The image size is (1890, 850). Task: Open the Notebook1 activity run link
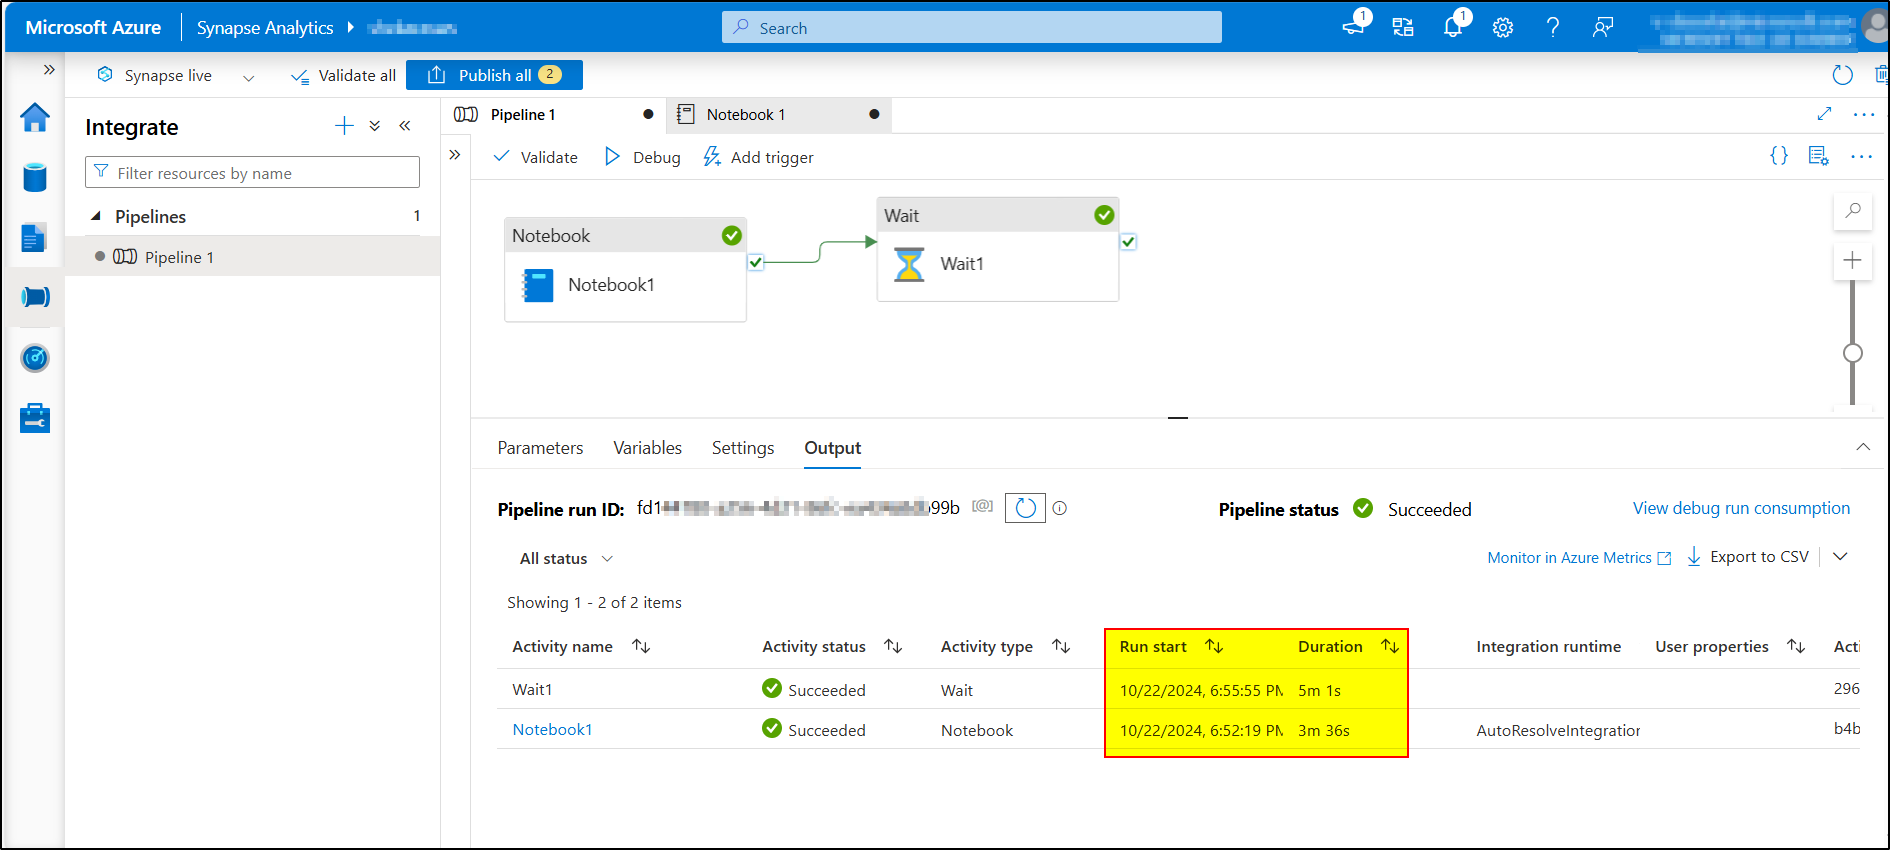[552, 730]
